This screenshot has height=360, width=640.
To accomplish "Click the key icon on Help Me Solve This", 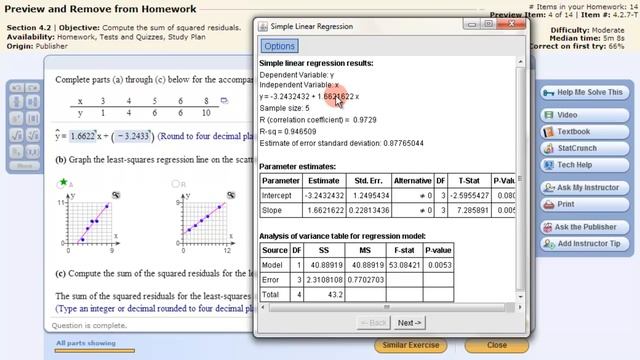I will click(x=549, y=93).
